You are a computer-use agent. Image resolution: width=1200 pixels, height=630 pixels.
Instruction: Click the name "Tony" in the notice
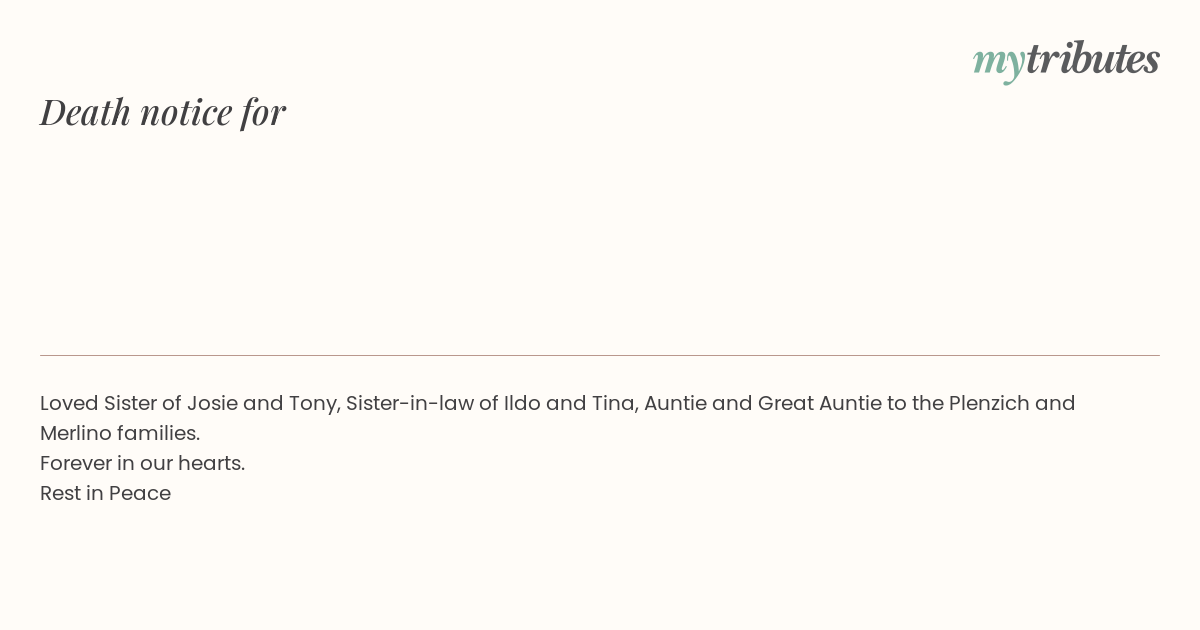pyautogui.click(x=314, y=404)
